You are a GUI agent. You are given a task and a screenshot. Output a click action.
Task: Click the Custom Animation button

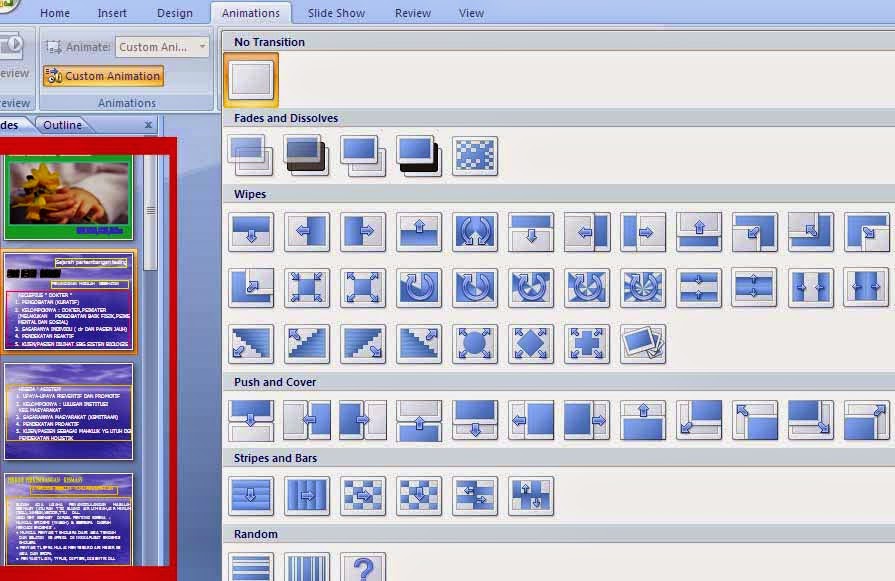(x=103, y=75)
